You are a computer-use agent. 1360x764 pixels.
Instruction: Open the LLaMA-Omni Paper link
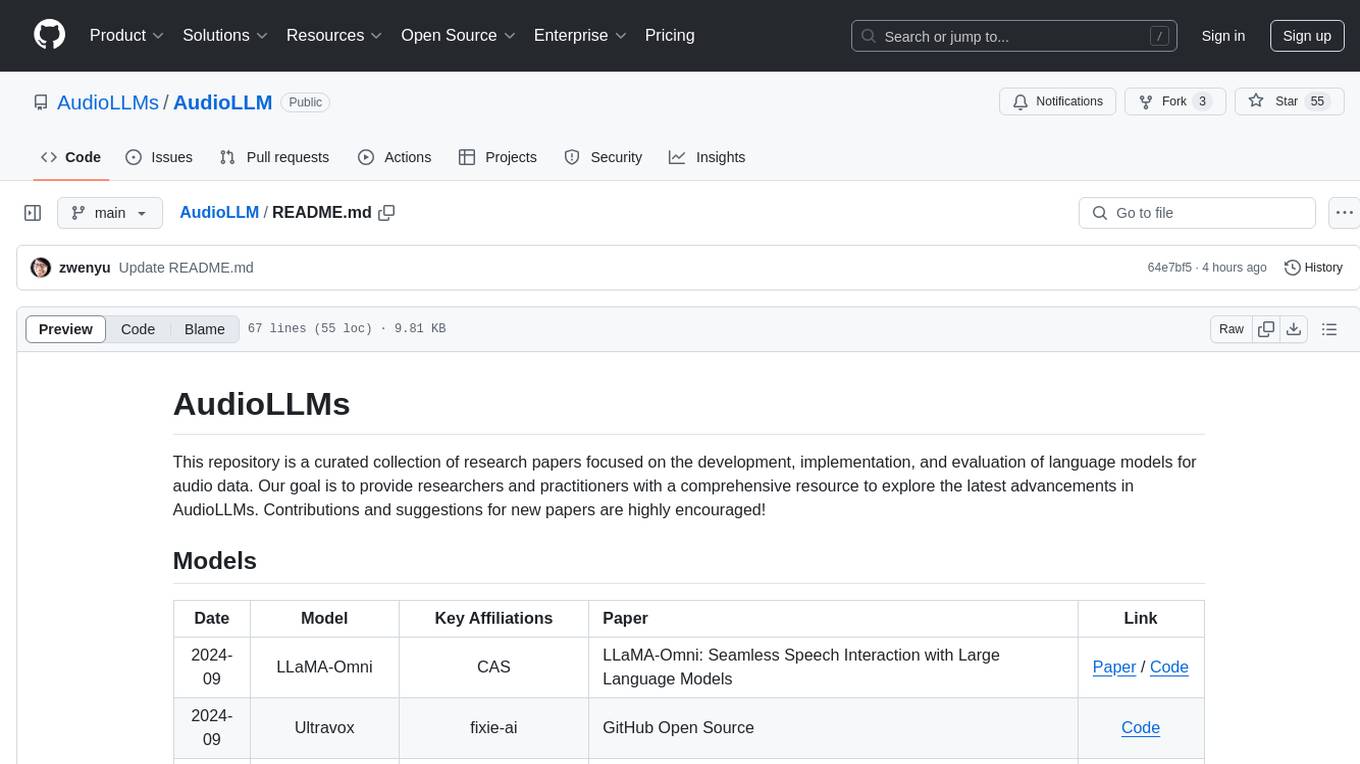(1114, 667)
